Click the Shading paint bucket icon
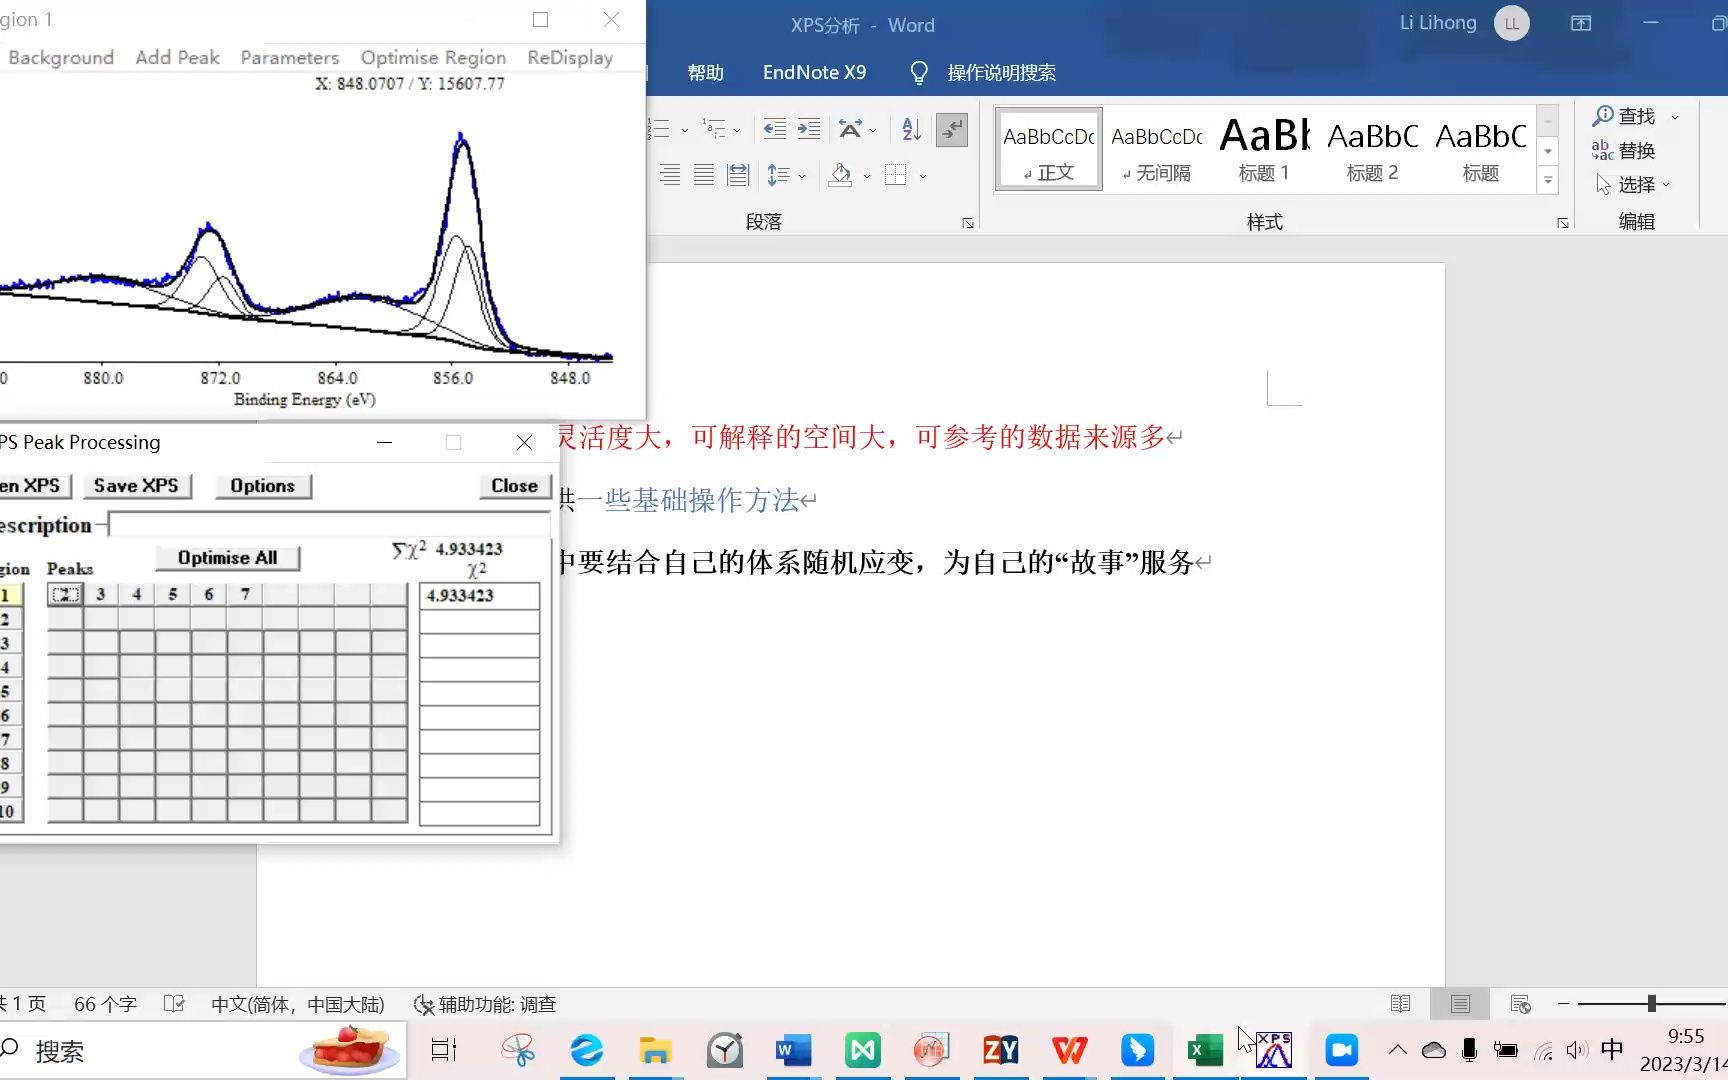 (x=841, y=175)
